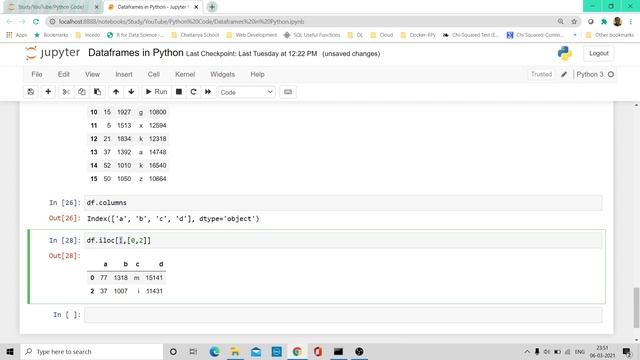Click into the df.columns code cell

[x=343, y=203]
